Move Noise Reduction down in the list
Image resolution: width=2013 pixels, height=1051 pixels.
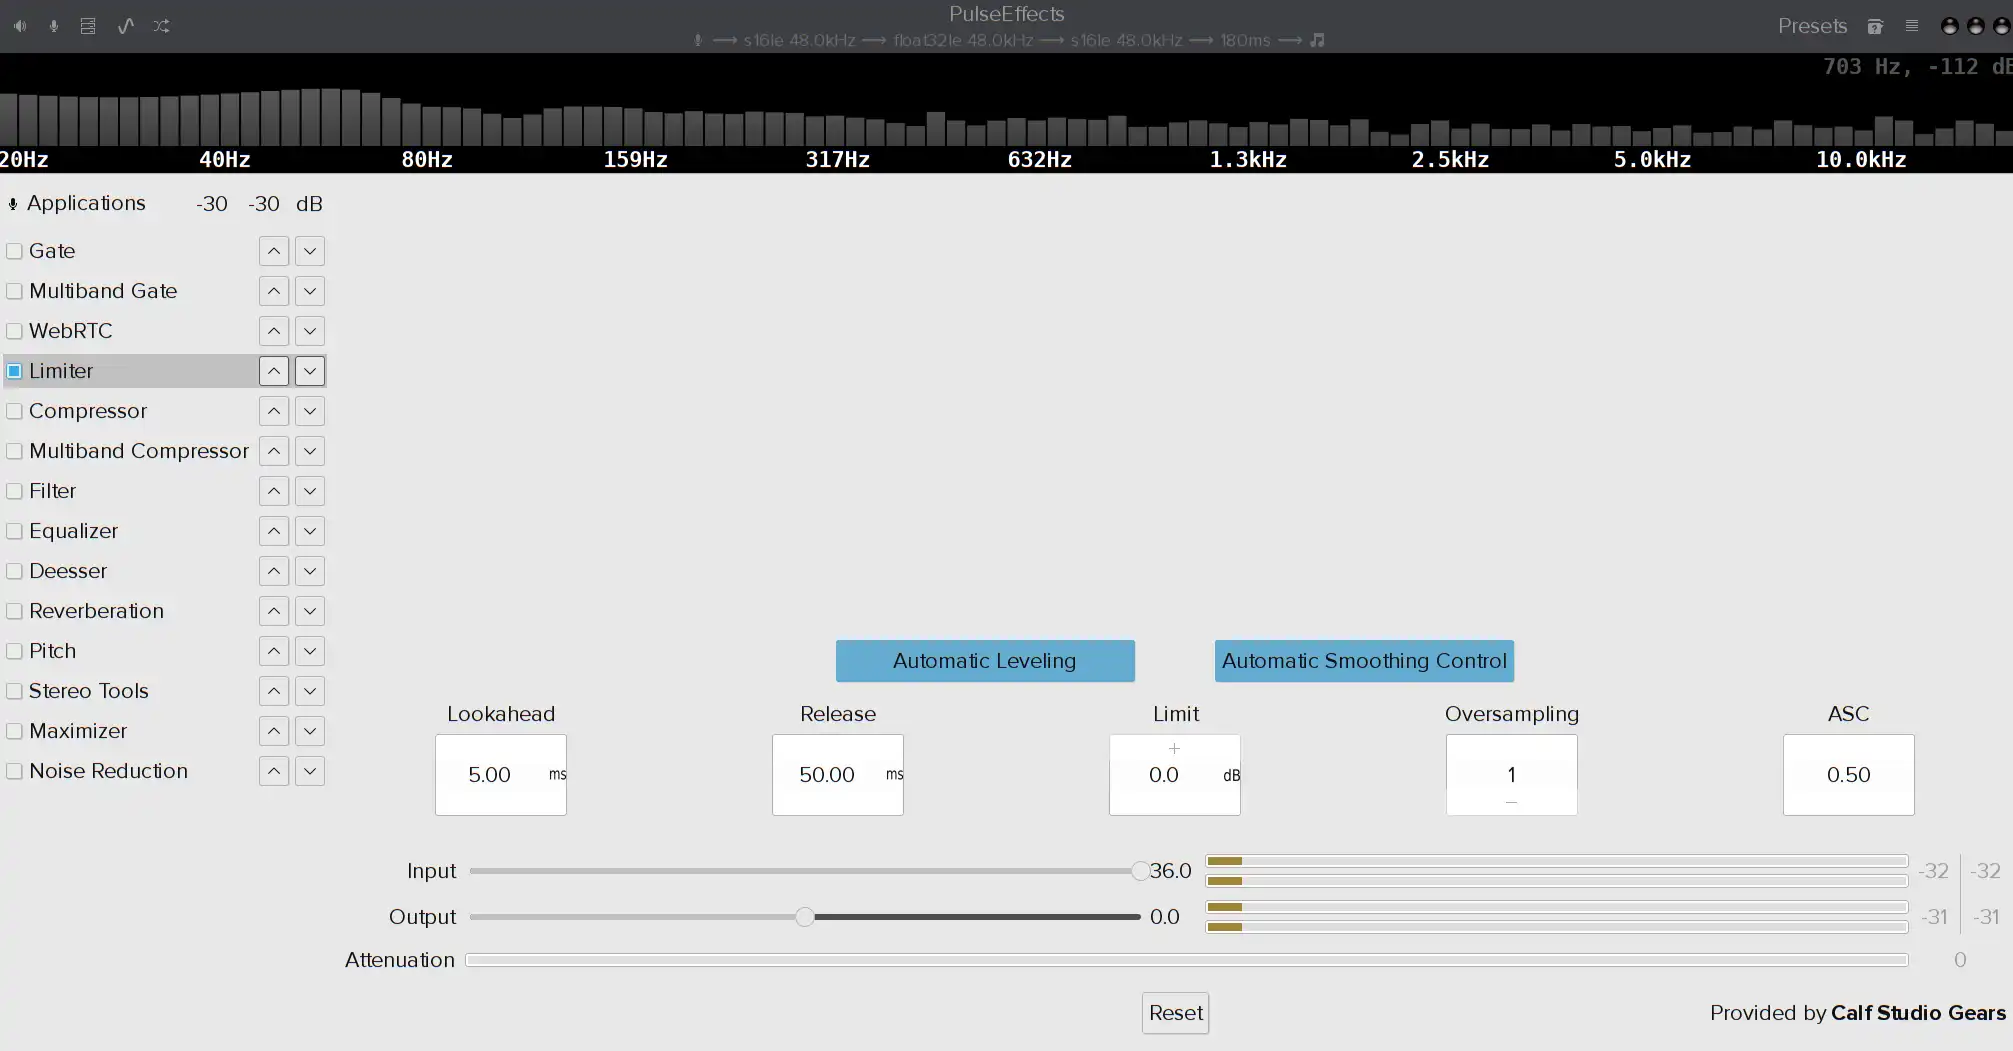310,771
